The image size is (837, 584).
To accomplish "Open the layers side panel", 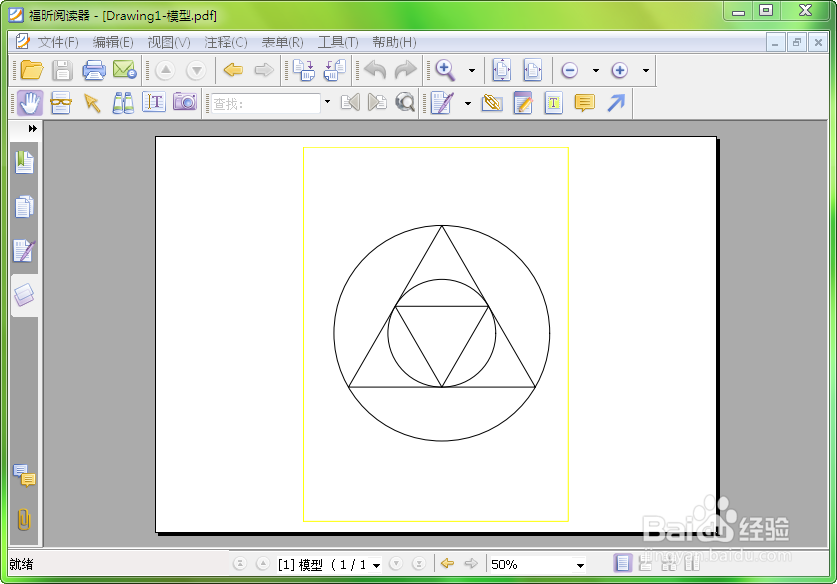I will [x=24, y=295].
